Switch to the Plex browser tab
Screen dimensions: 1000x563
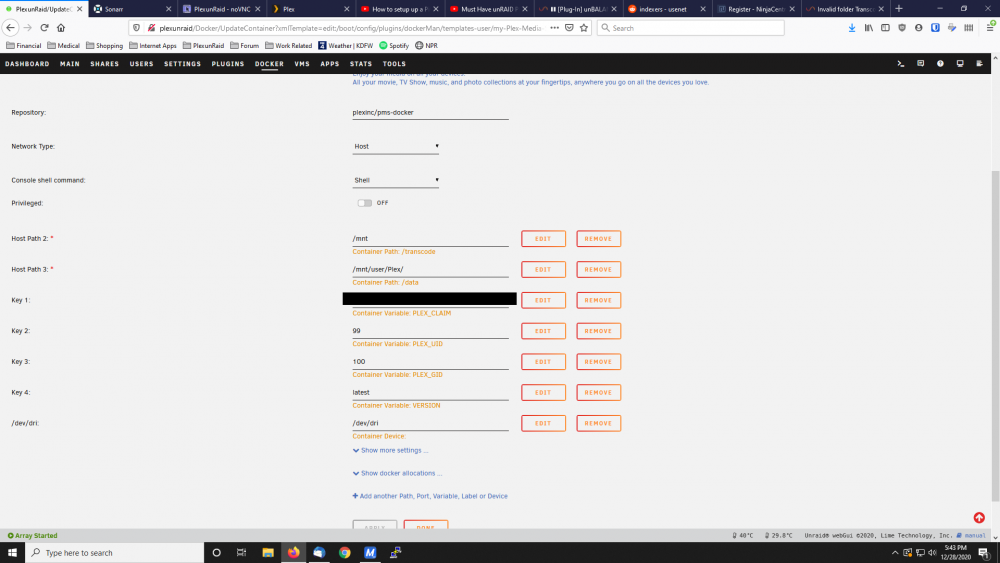[x=311, y=9]
